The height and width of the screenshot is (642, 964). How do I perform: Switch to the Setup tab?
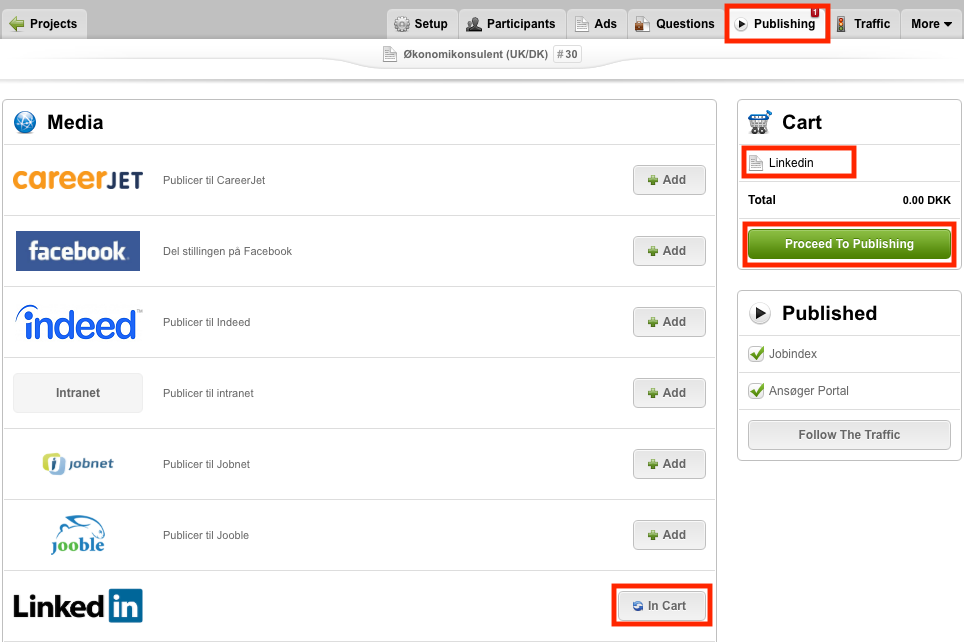(421, 24)
